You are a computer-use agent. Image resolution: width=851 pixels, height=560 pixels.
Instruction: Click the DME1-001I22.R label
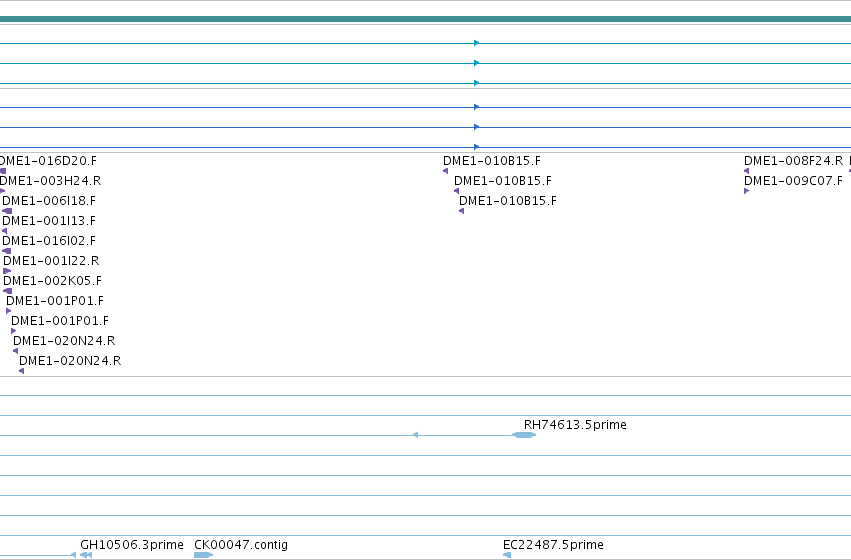pos(51,260)
